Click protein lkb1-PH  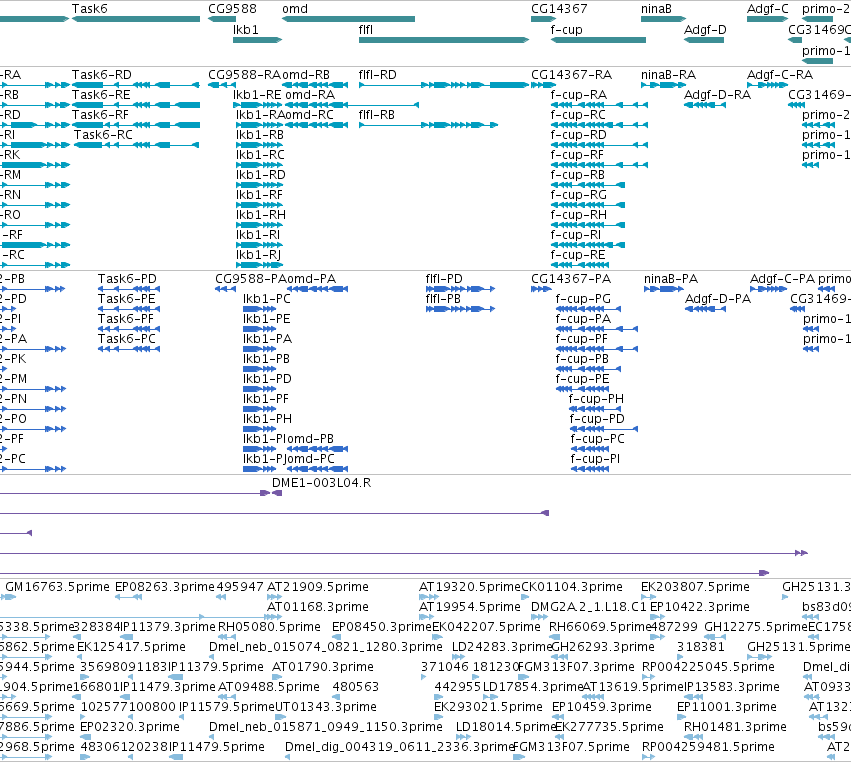point(267,418)
